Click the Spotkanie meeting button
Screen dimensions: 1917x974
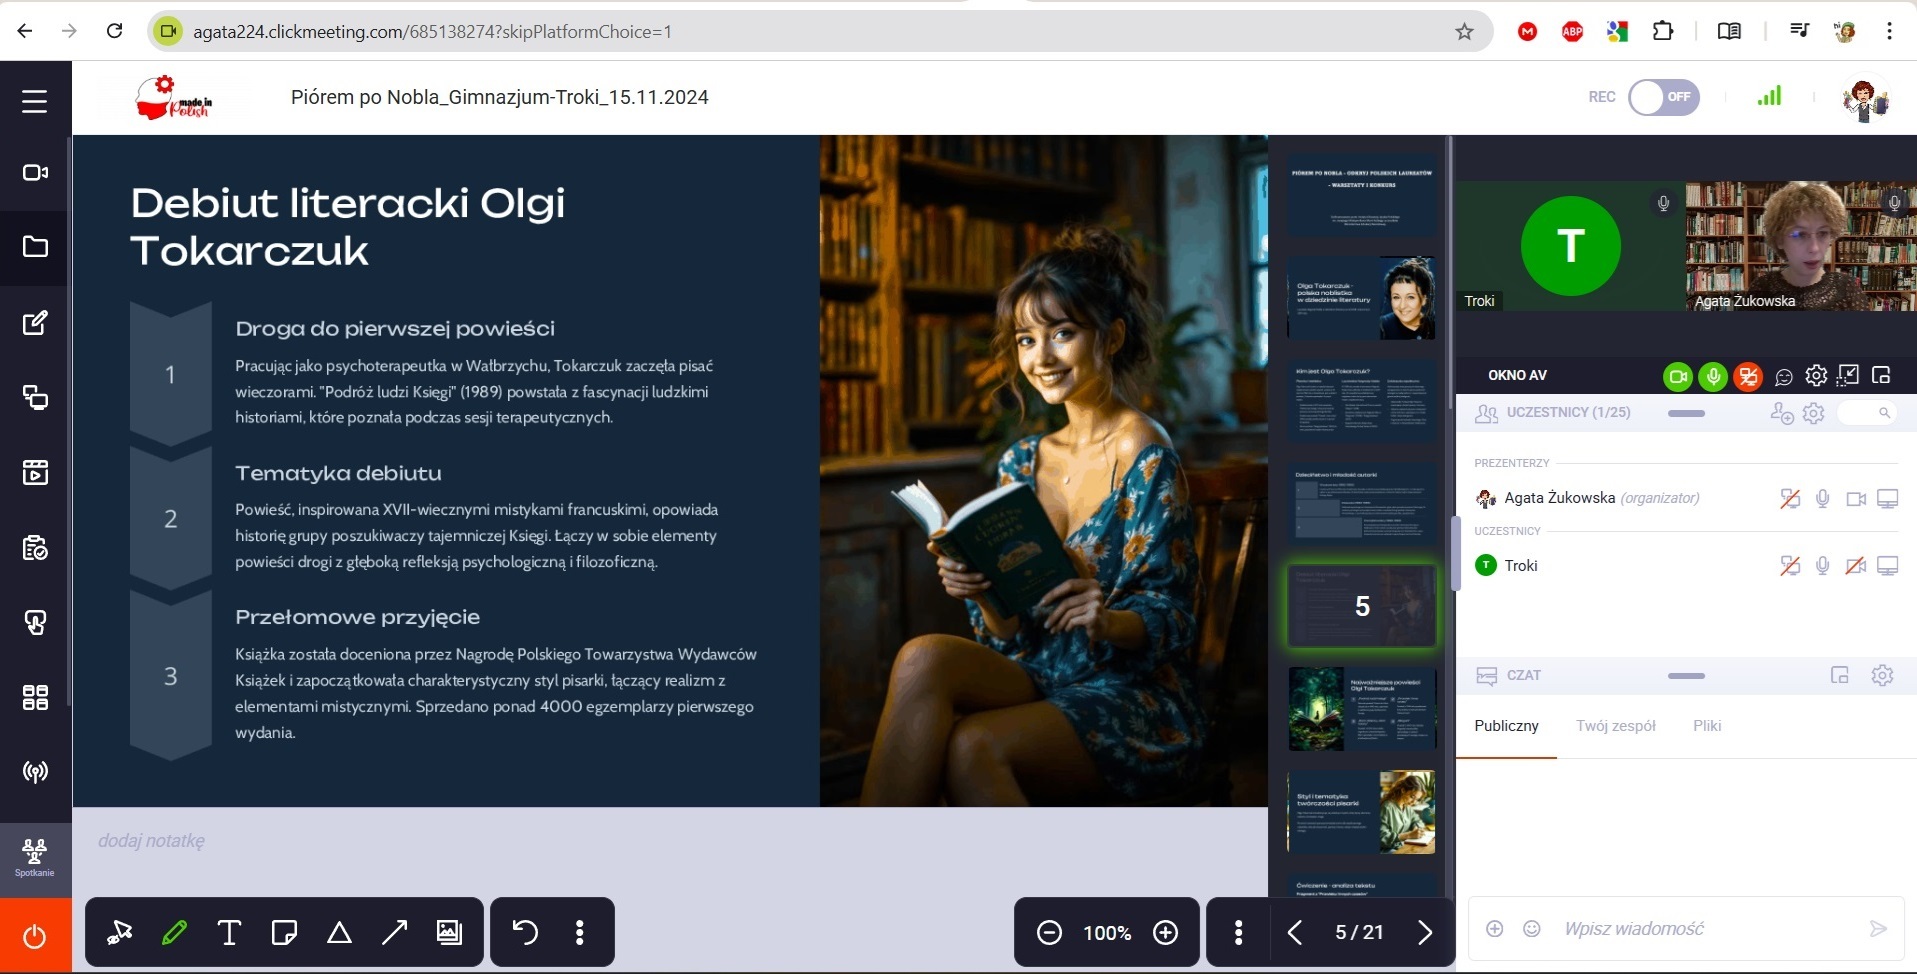pyautogui.click(x=35, y=859)
